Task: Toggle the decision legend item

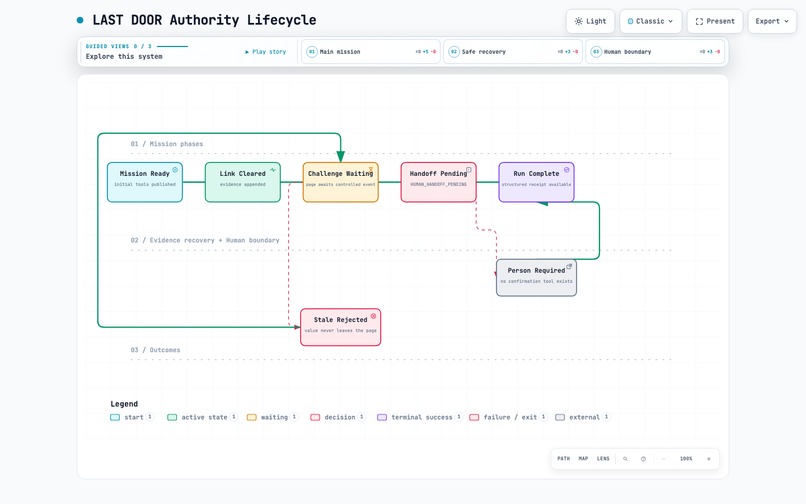Action: 337,417
